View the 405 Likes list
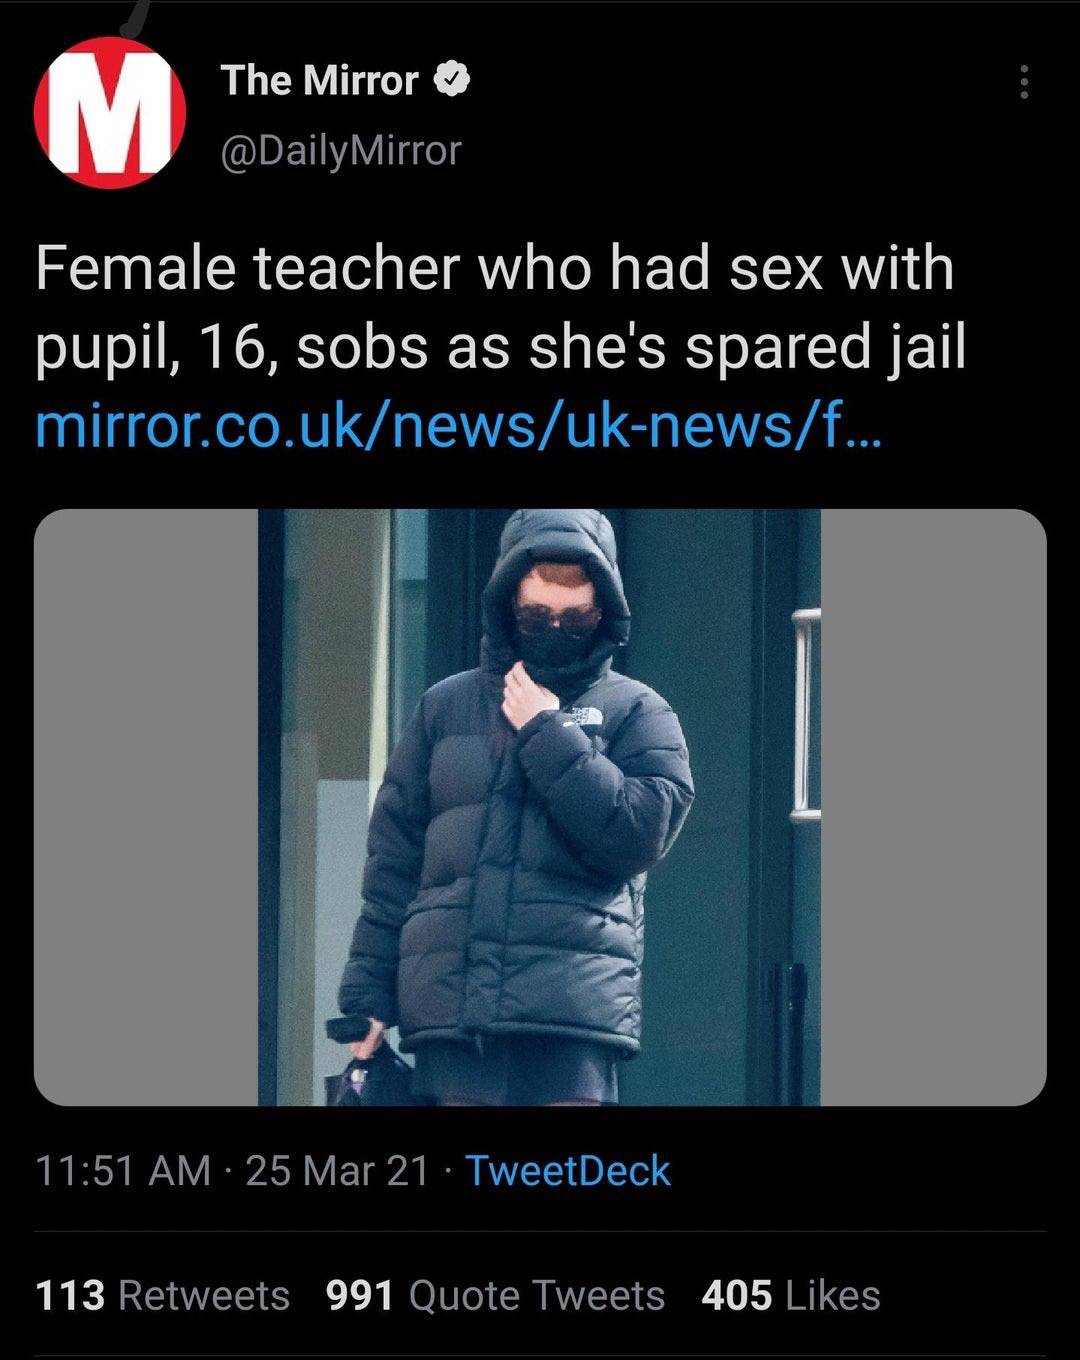The width and height of the screenshot is (1080, 1360). (790, 1295)
